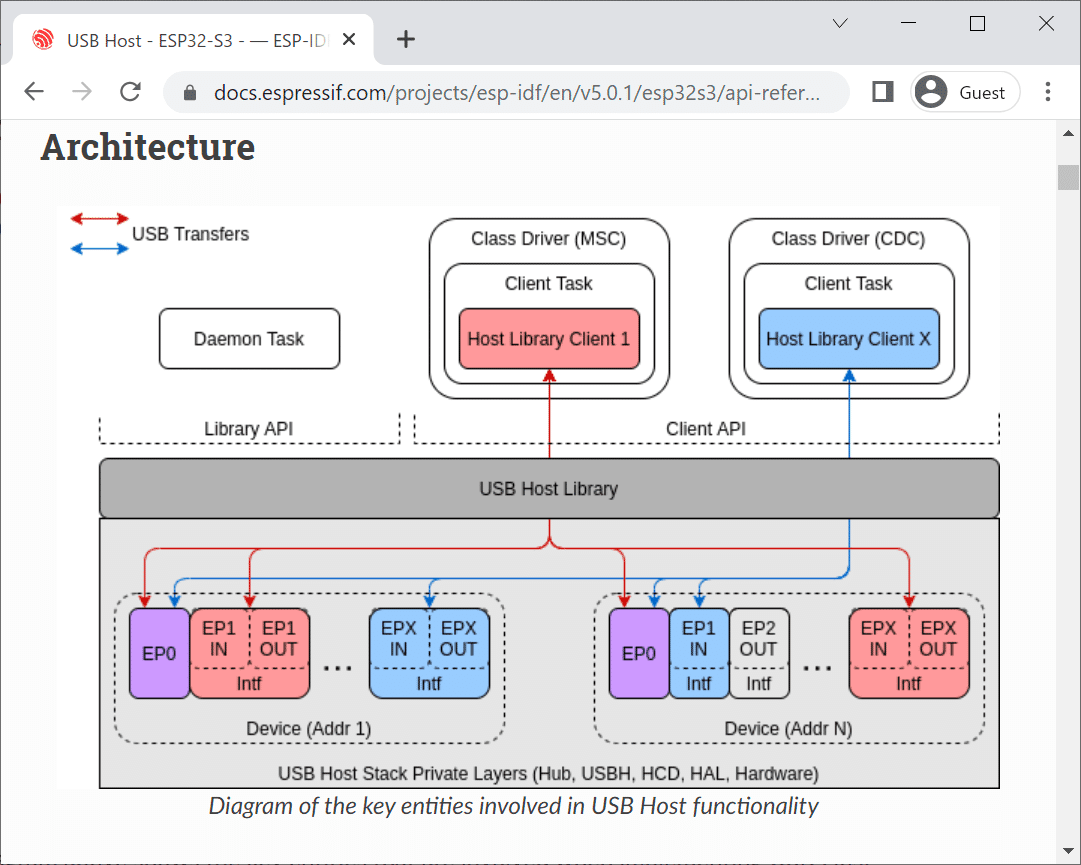
Task: Click the Daemon Task box in the diagram
Action: coord(249,339)
